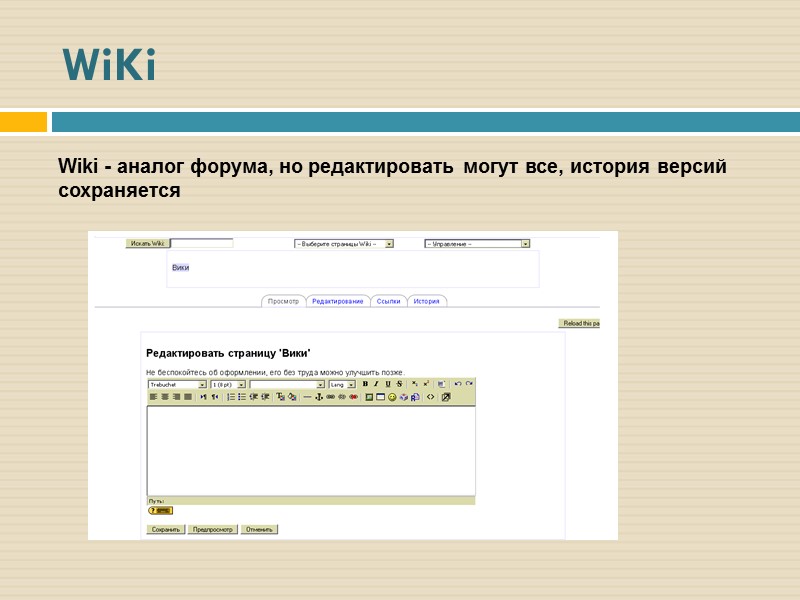The height and width of the screenshot is (600, 800).
Task: Insert a table
Action: click(381, 397)
